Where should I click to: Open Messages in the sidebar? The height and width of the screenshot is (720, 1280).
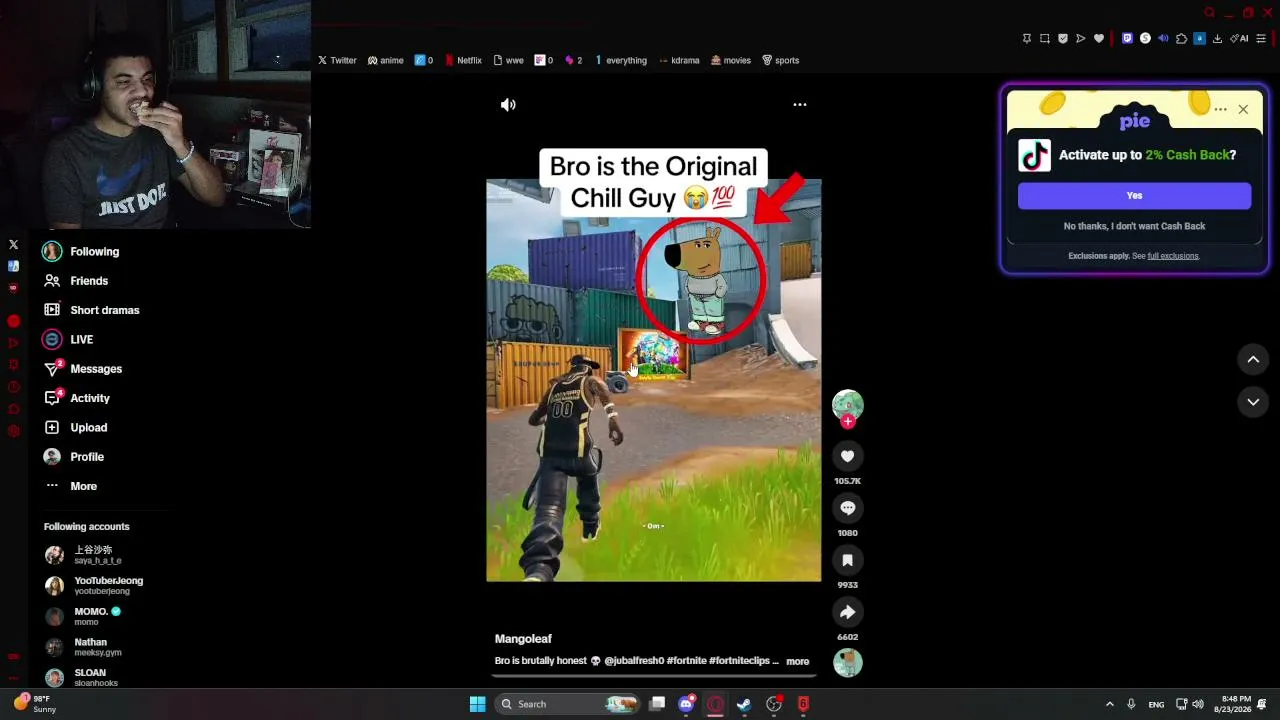click(82, 369)
